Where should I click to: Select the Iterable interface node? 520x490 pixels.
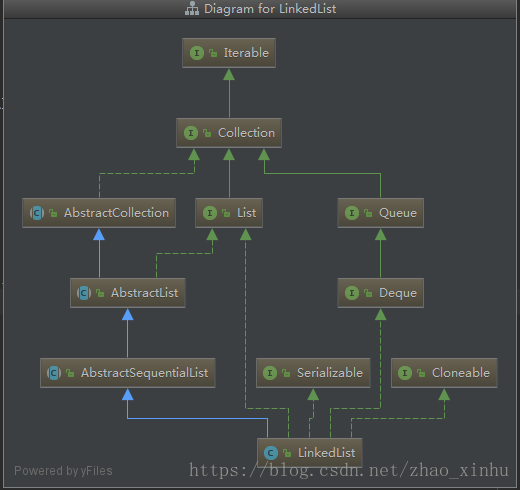click(x=229, y=53)
